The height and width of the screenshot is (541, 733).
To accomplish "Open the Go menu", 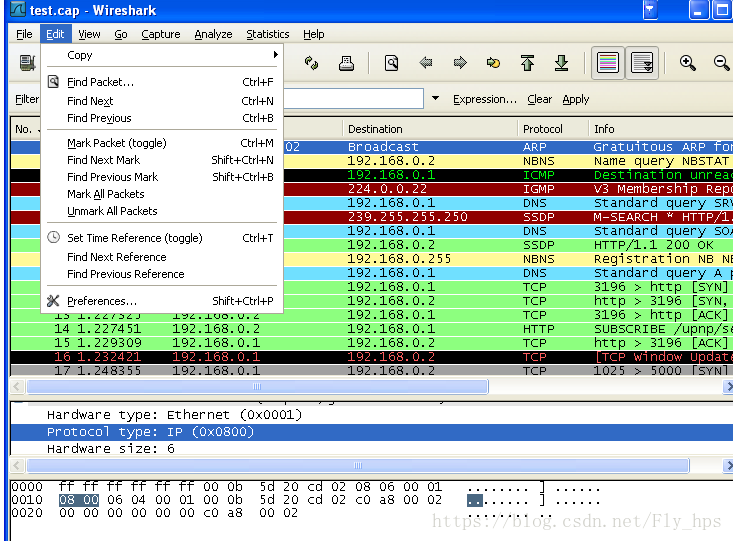I will click(x=121, y=34).
